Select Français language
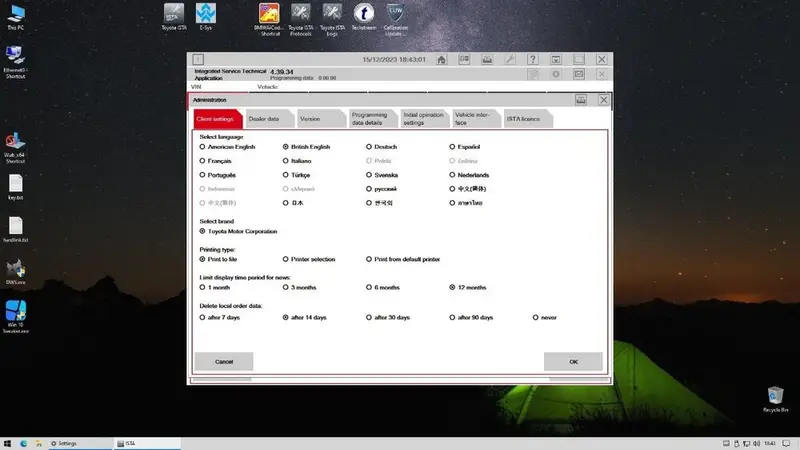Viewport: 800px width, 450px height. (203, 161)
